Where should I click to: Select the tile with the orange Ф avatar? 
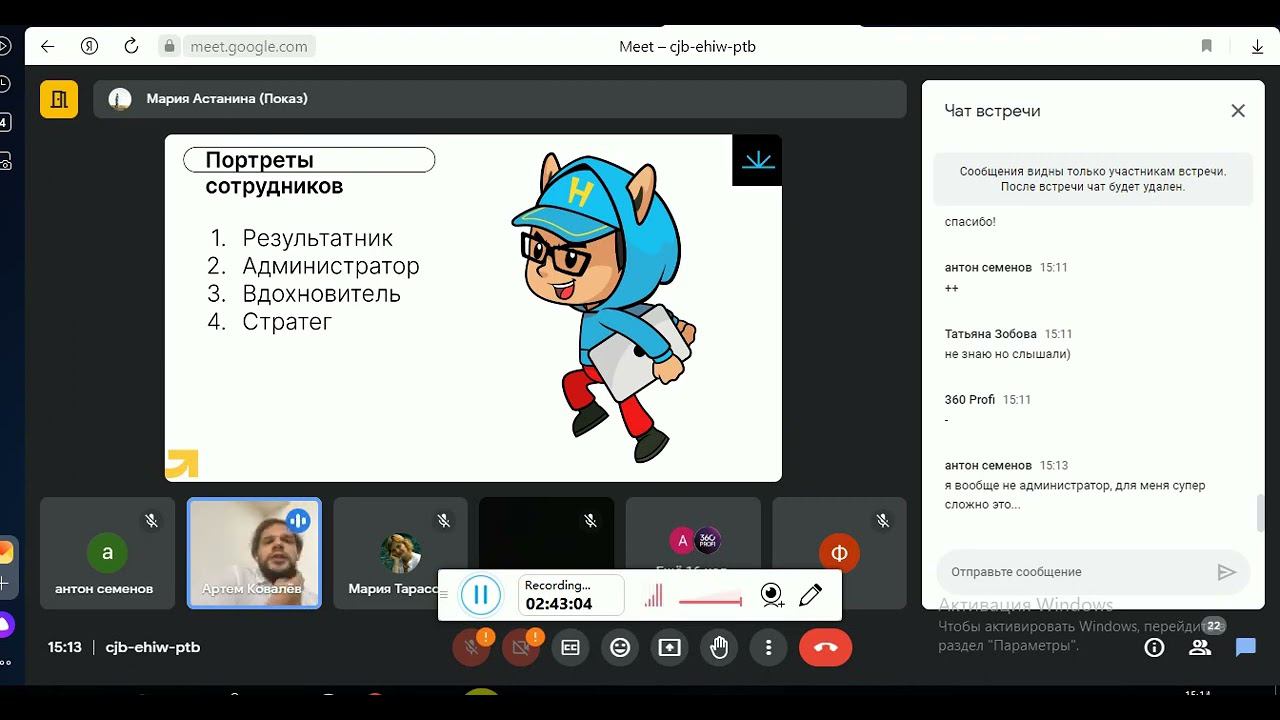point(839,553)
